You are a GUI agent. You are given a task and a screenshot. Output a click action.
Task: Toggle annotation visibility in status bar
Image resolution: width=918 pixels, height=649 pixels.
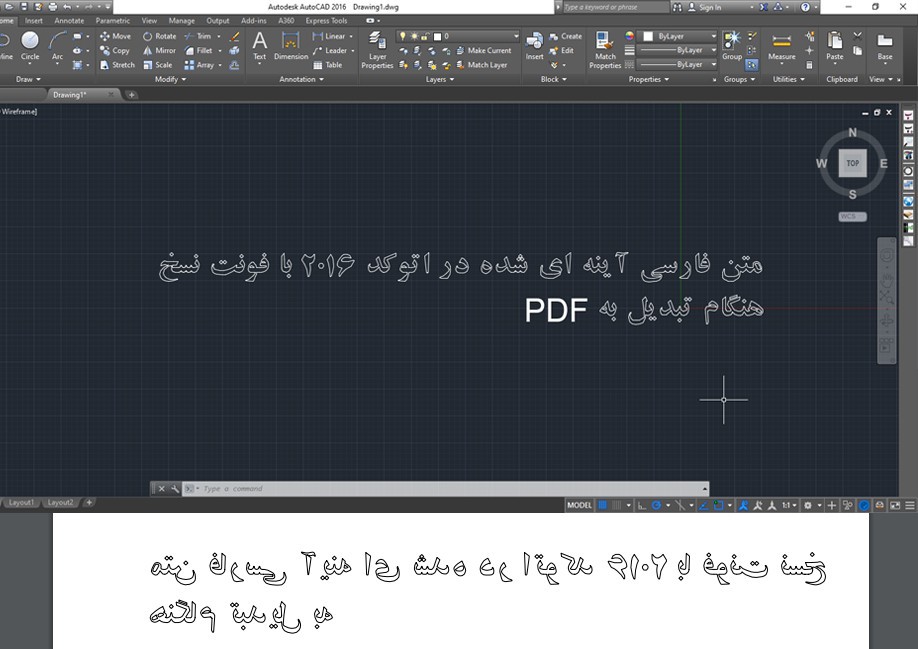(x=744, y=505)
